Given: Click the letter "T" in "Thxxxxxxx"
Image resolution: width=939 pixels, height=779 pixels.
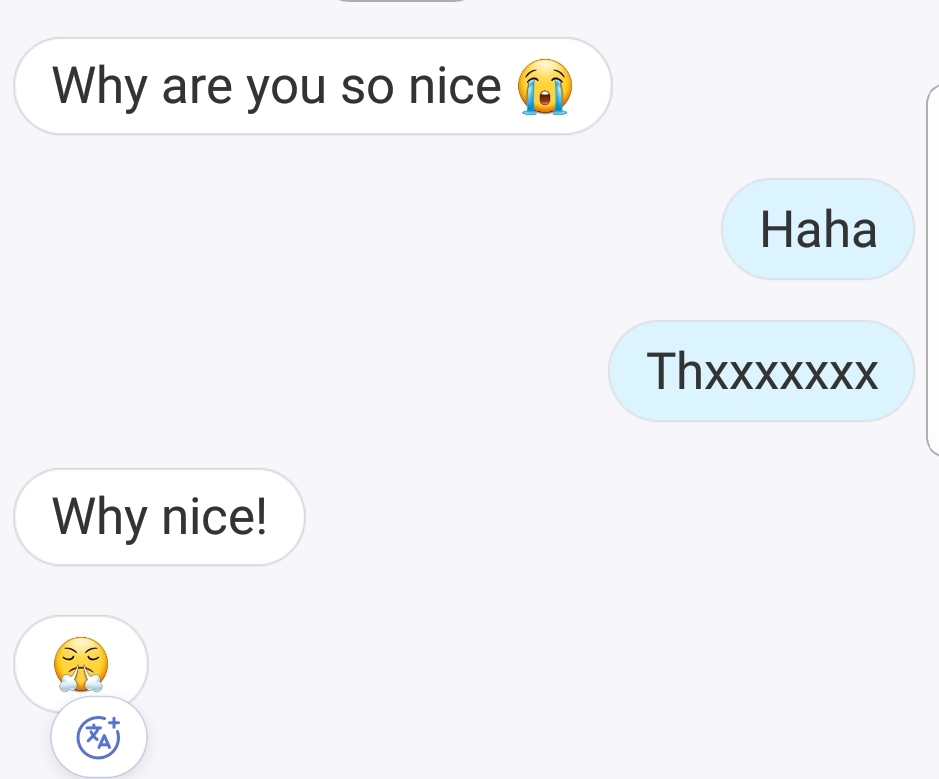Looking at the screenshot, I should pyautogui.click(x=662, y=371).
